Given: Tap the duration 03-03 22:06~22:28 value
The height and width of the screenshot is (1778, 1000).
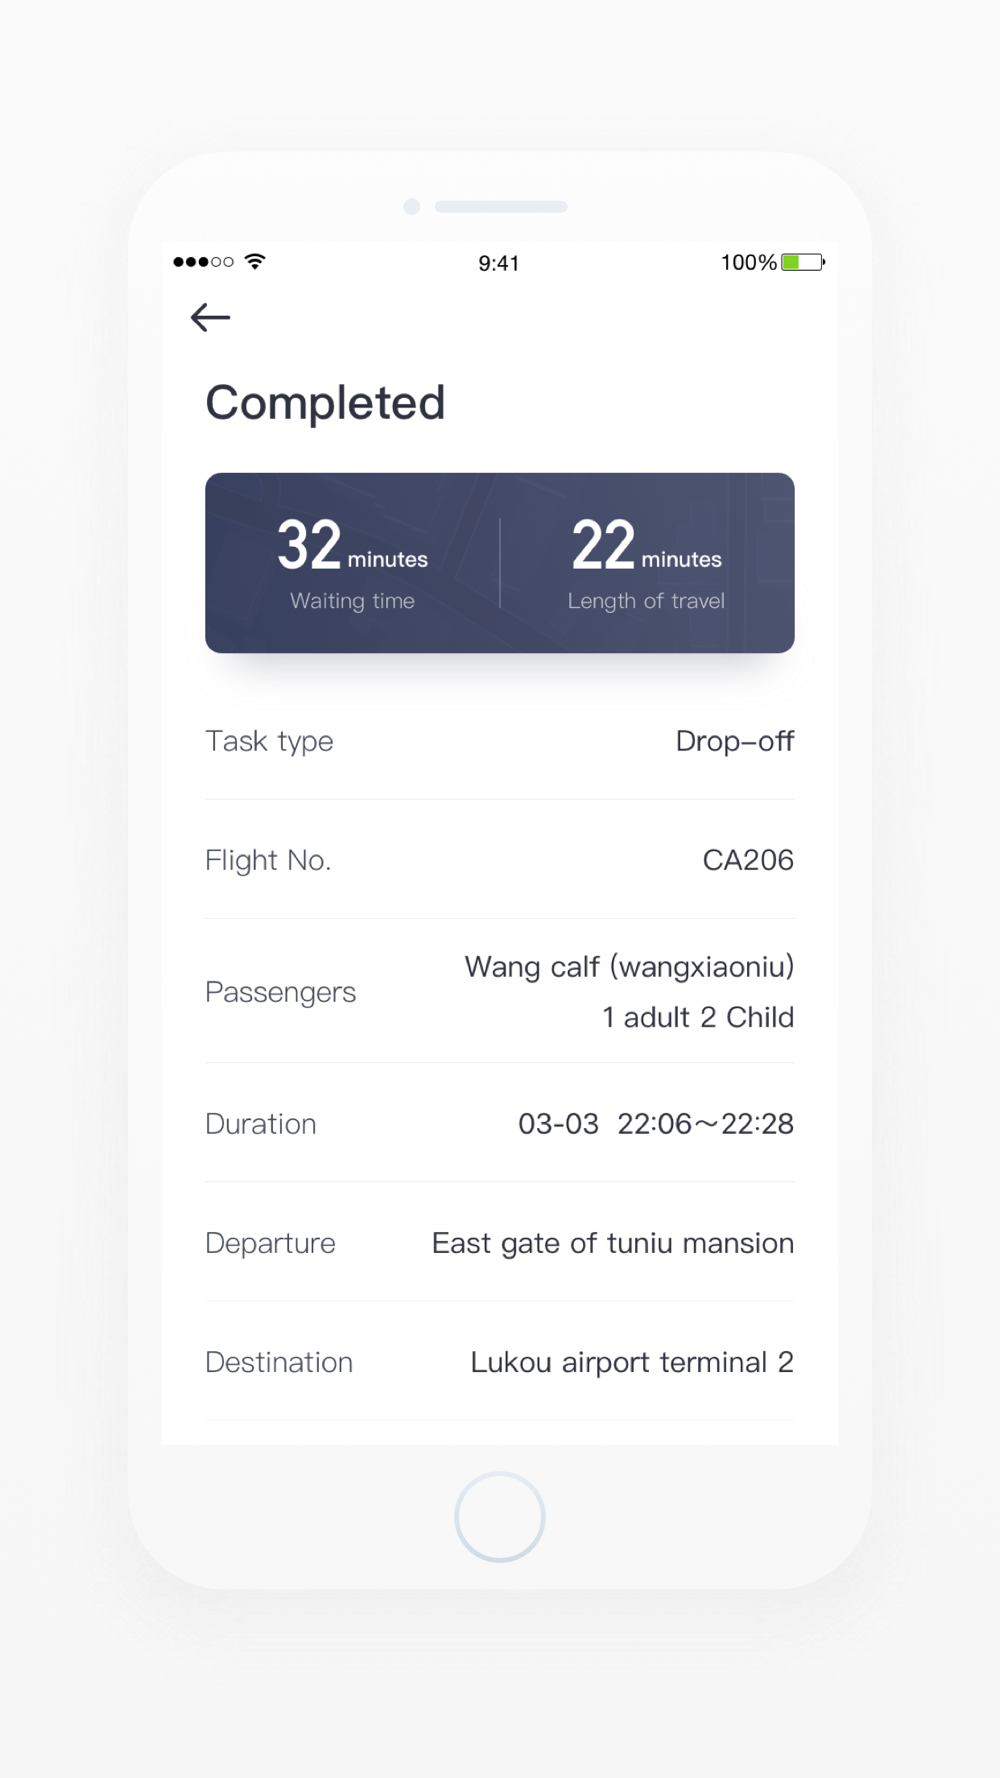Looking at the screenshot, I should [656, 1124].
